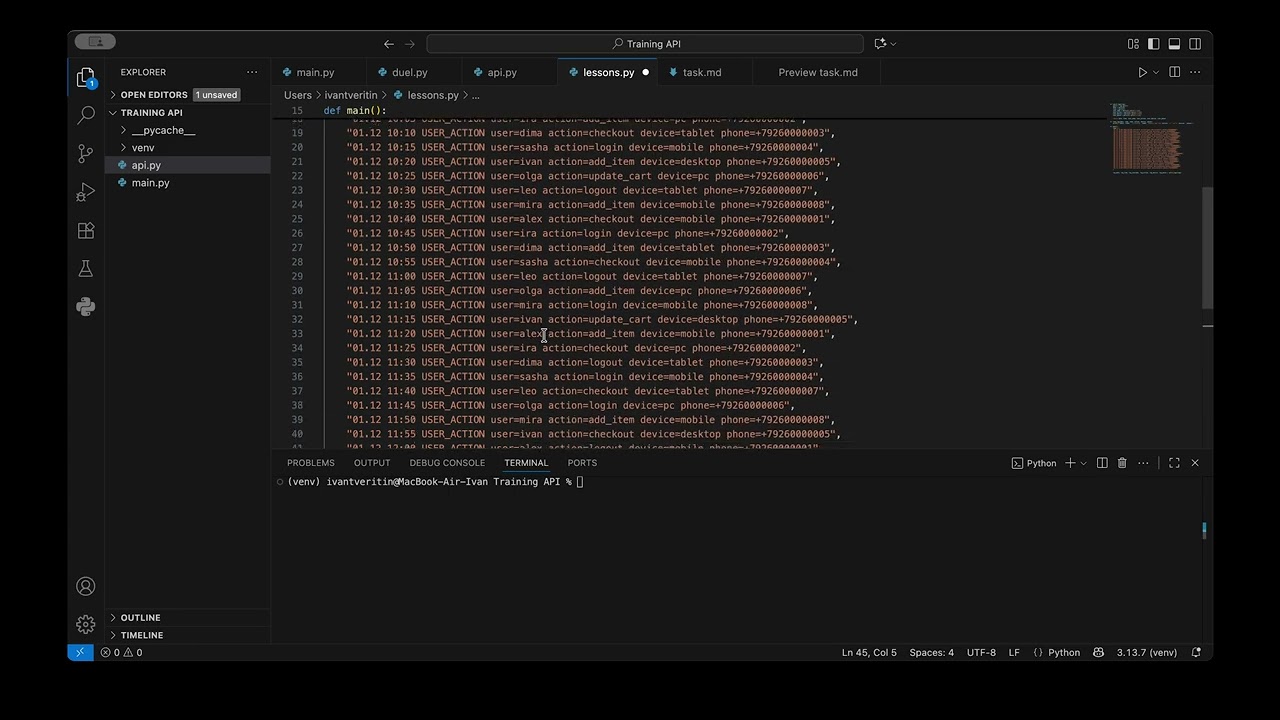Image resolution: width=1280 pixels, height=720 pixels.
Task: Open remote window indicator in status bar
Action: [81, 652]
